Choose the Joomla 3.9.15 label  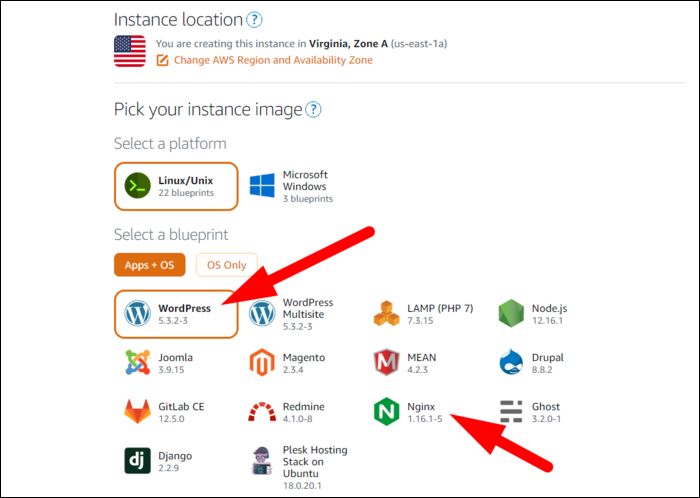(x=175, y=363)
